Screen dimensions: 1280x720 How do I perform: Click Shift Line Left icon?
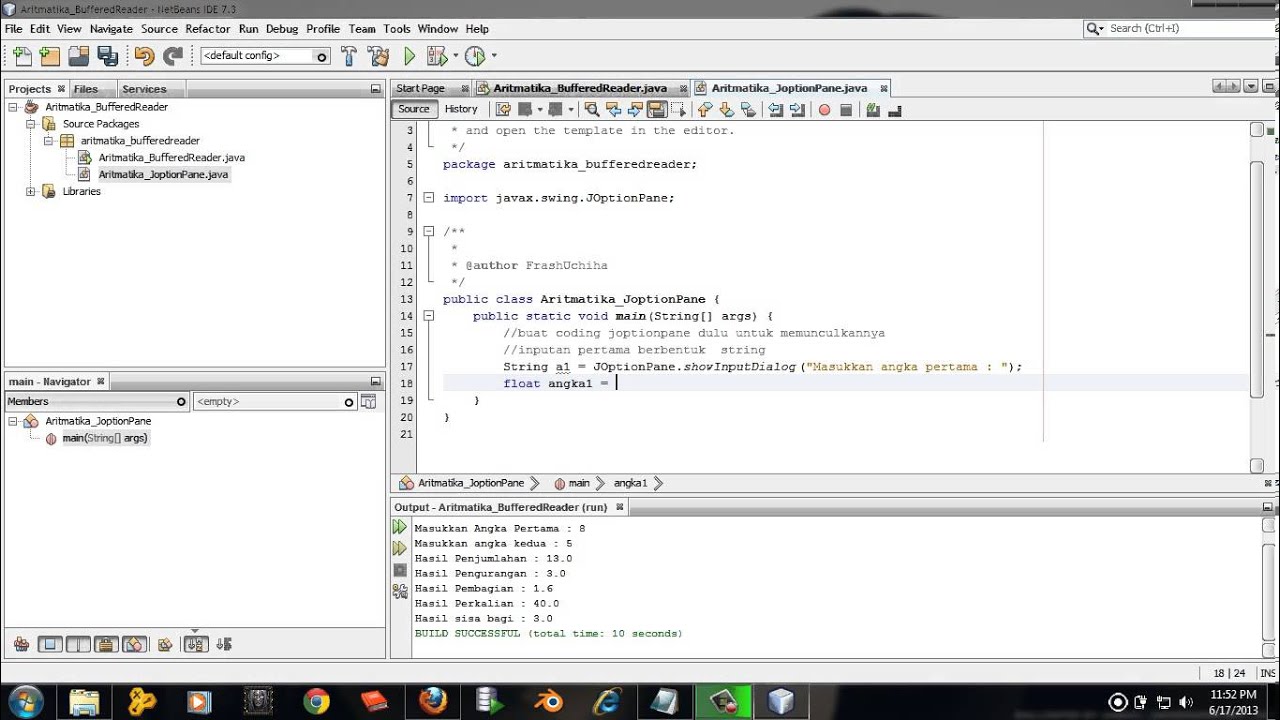pyautogui.click(x=774, y=110)
